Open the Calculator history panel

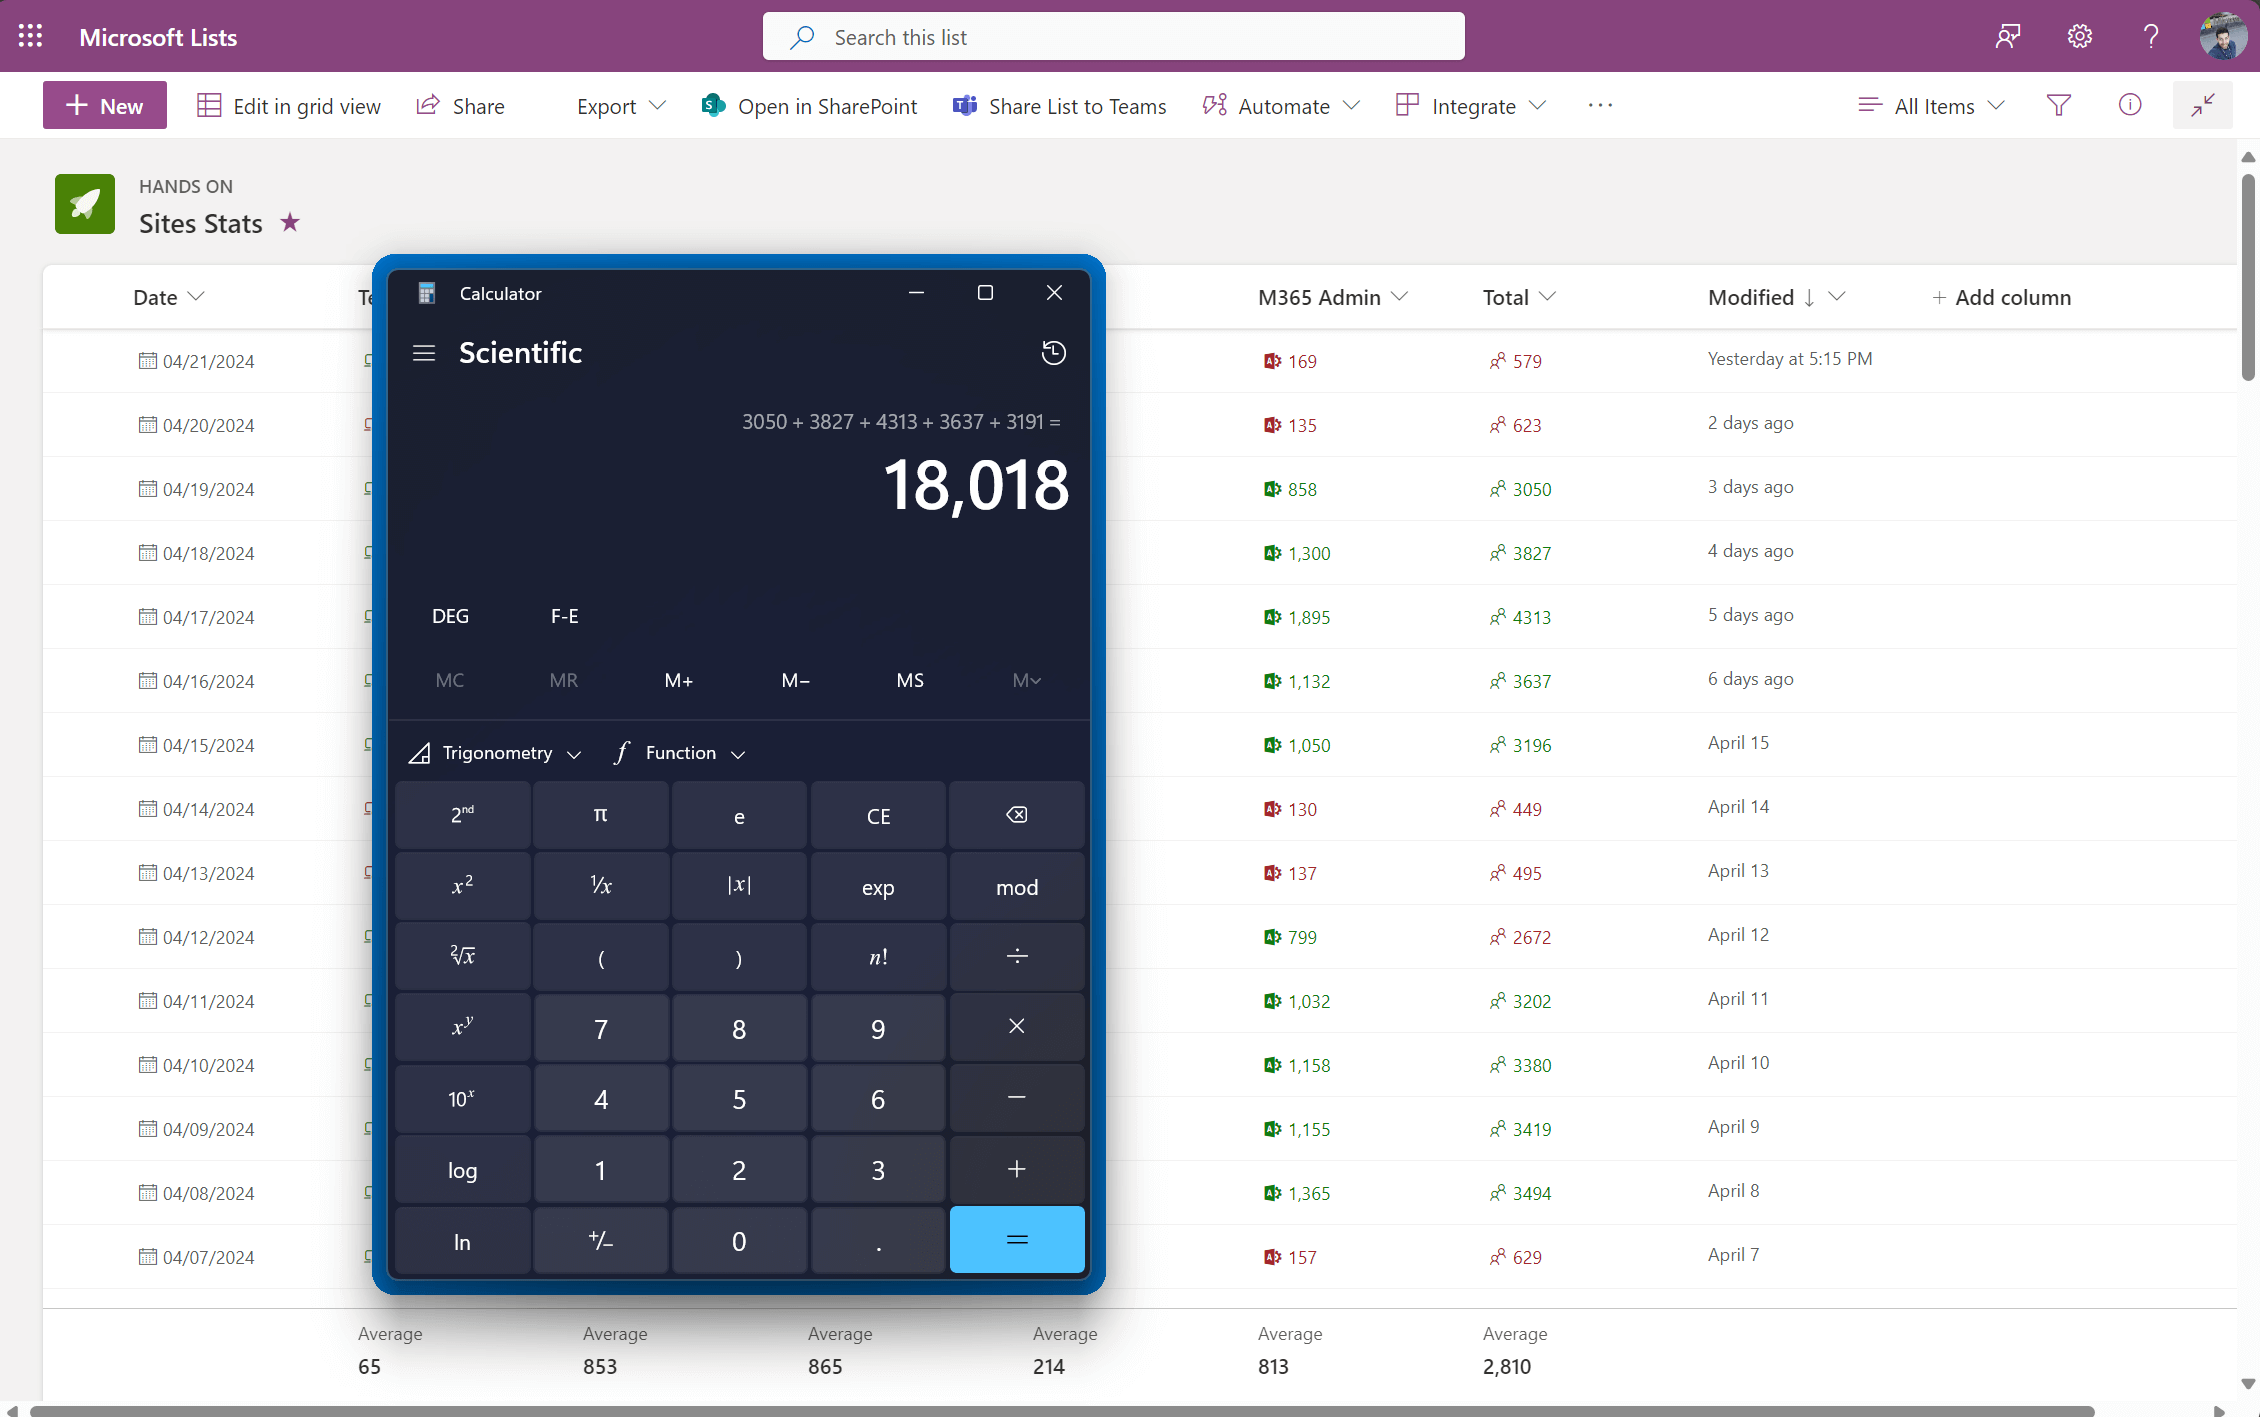point(1053,352)
